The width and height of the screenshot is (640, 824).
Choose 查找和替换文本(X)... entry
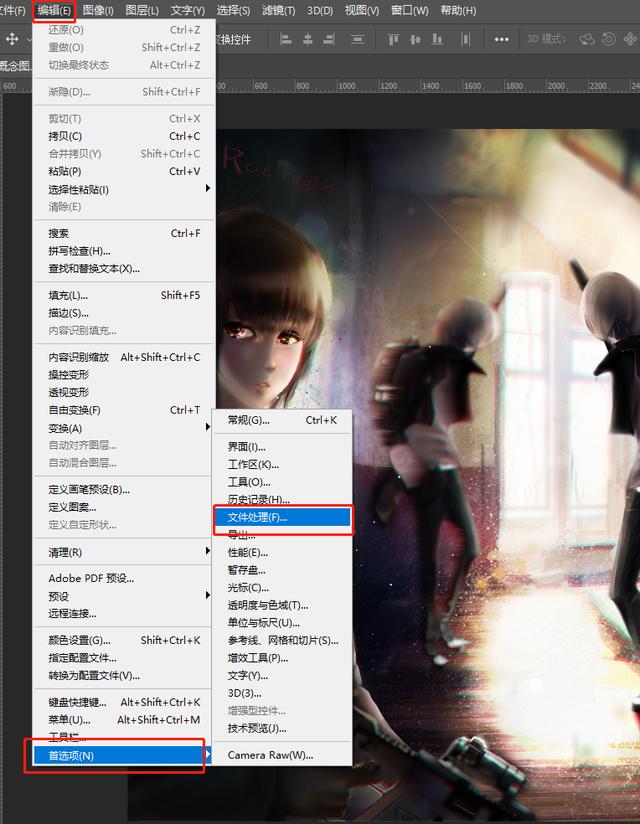click(x=124, y=269)
